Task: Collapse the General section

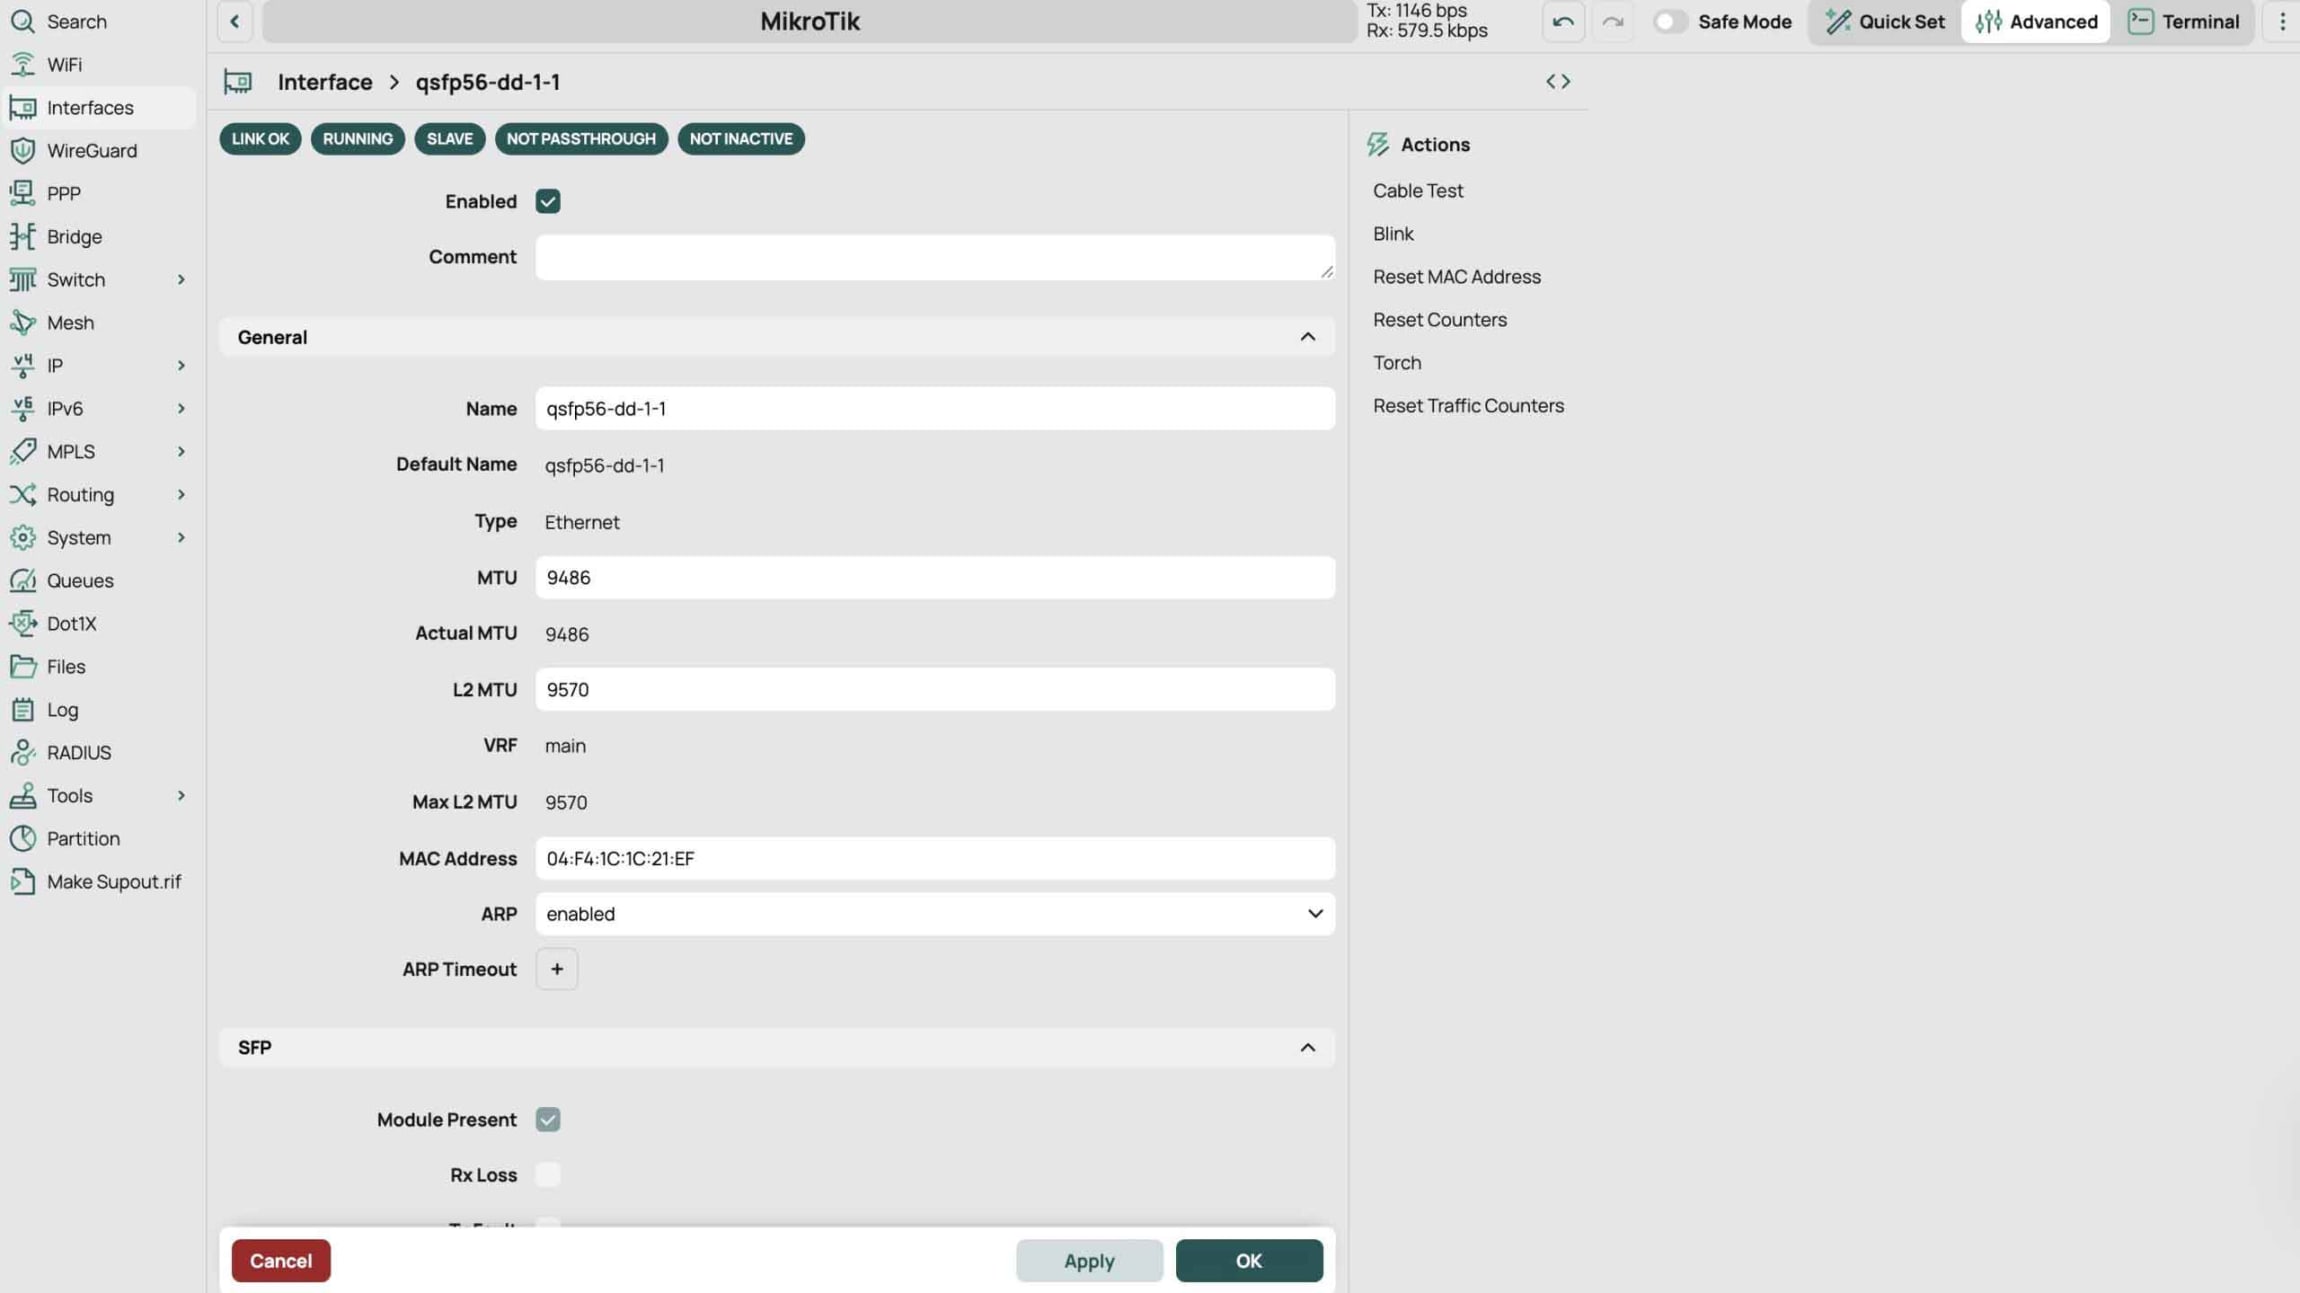Action: 1308,336
